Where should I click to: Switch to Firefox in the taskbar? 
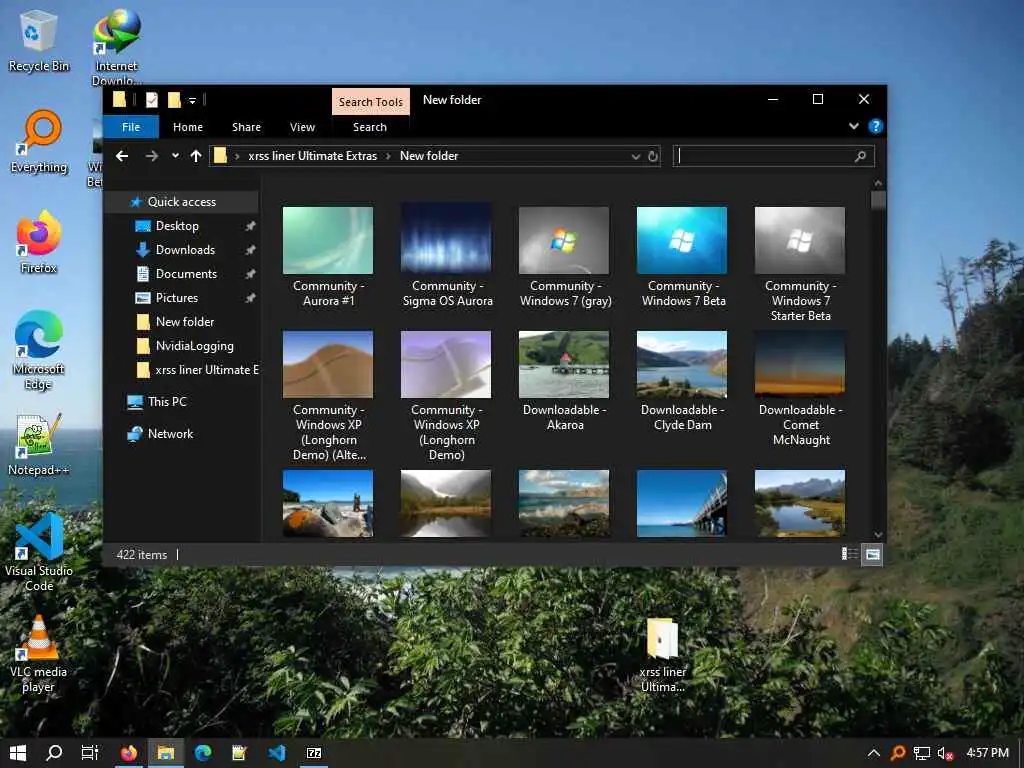129,753
